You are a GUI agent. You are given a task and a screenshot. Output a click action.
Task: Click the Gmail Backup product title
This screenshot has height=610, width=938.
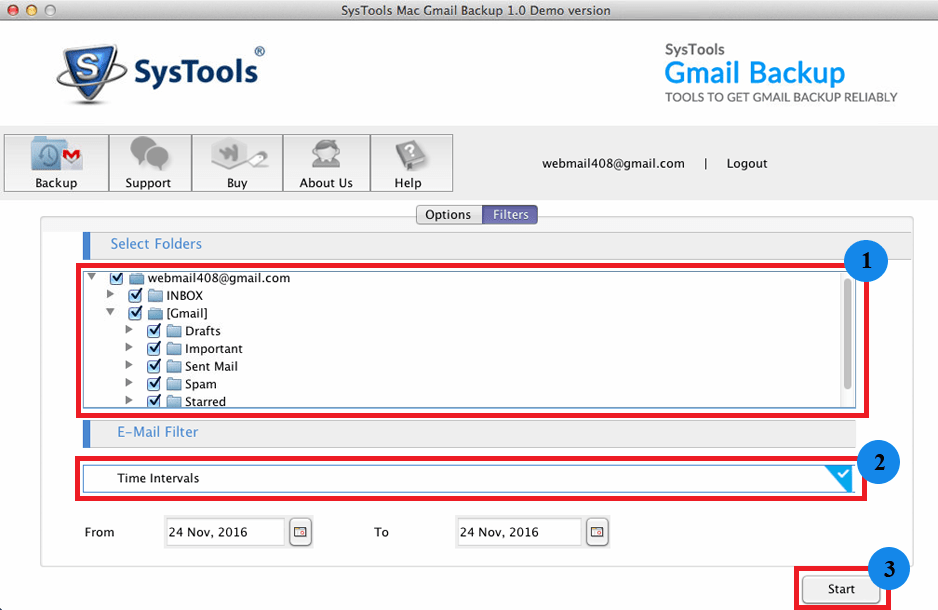754,73
